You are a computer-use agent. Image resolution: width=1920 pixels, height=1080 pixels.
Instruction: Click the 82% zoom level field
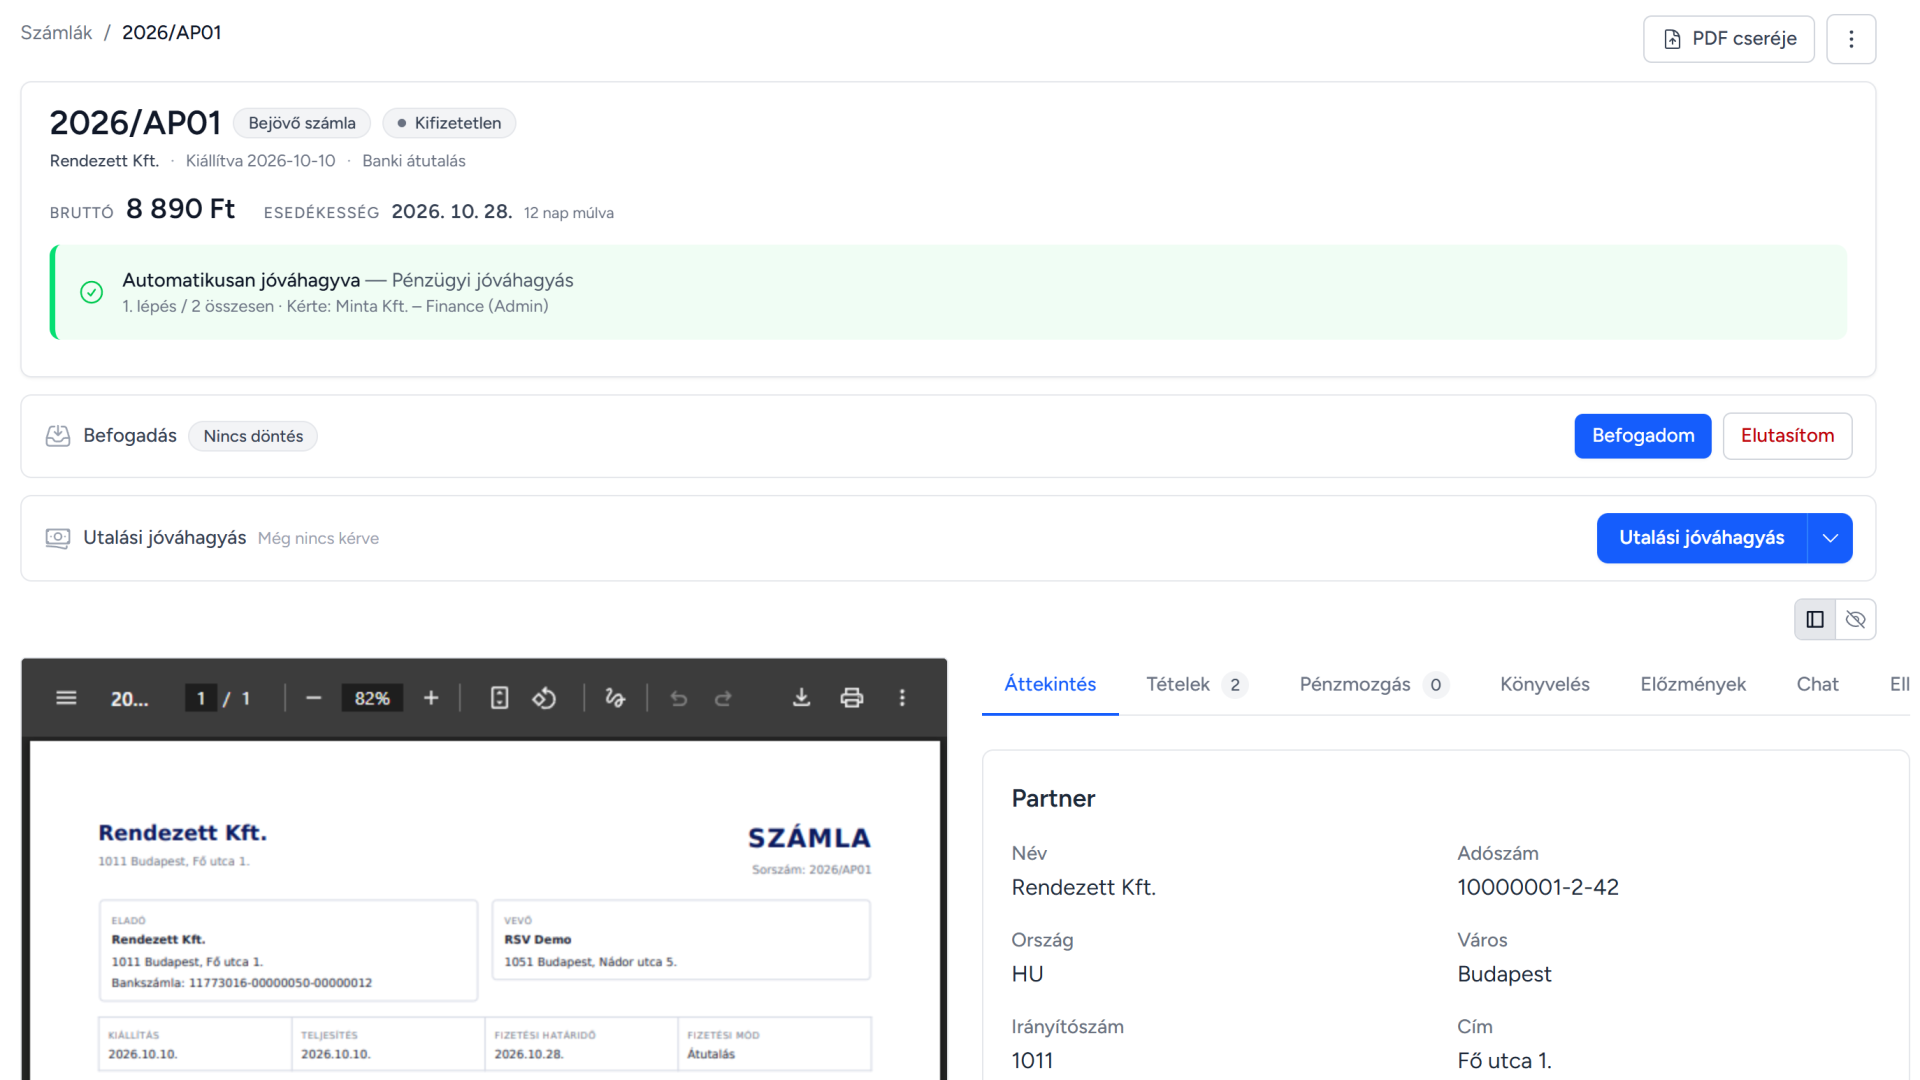pos(372,698)
